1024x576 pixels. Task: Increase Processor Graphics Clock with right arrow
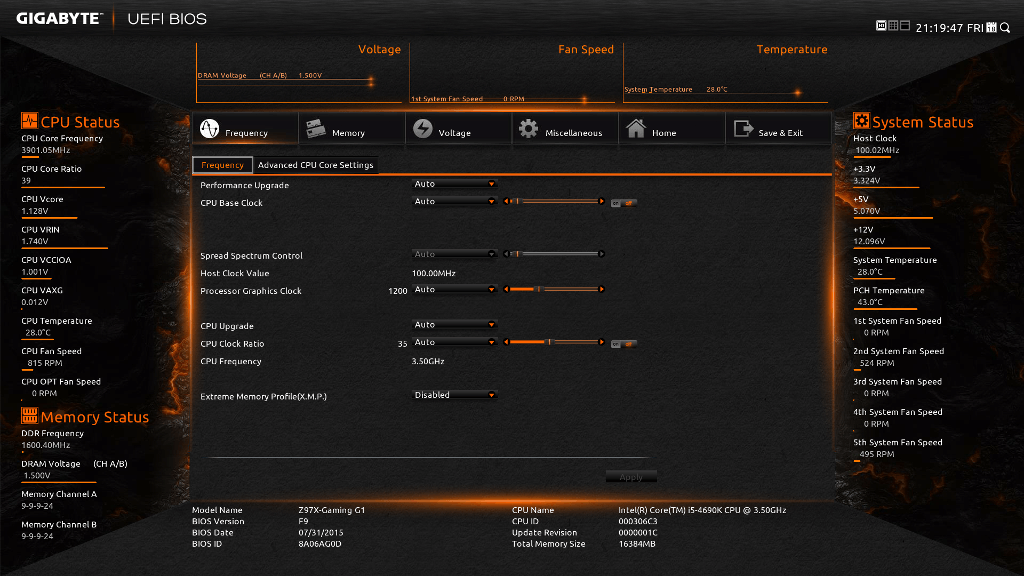601,289
